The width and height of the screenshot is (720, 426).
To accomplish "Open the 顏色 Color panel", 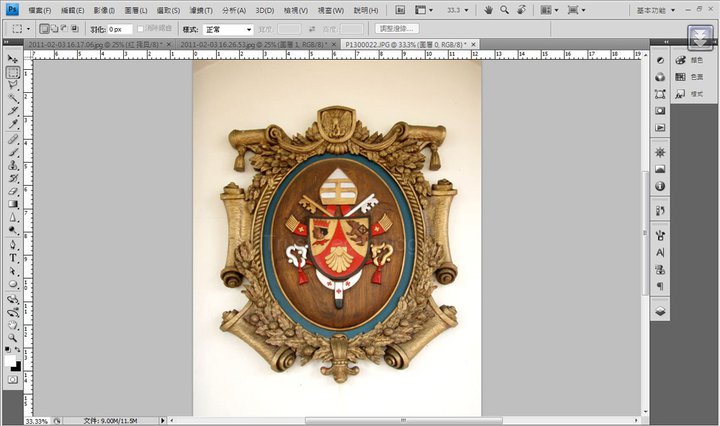I will [690, 60].
